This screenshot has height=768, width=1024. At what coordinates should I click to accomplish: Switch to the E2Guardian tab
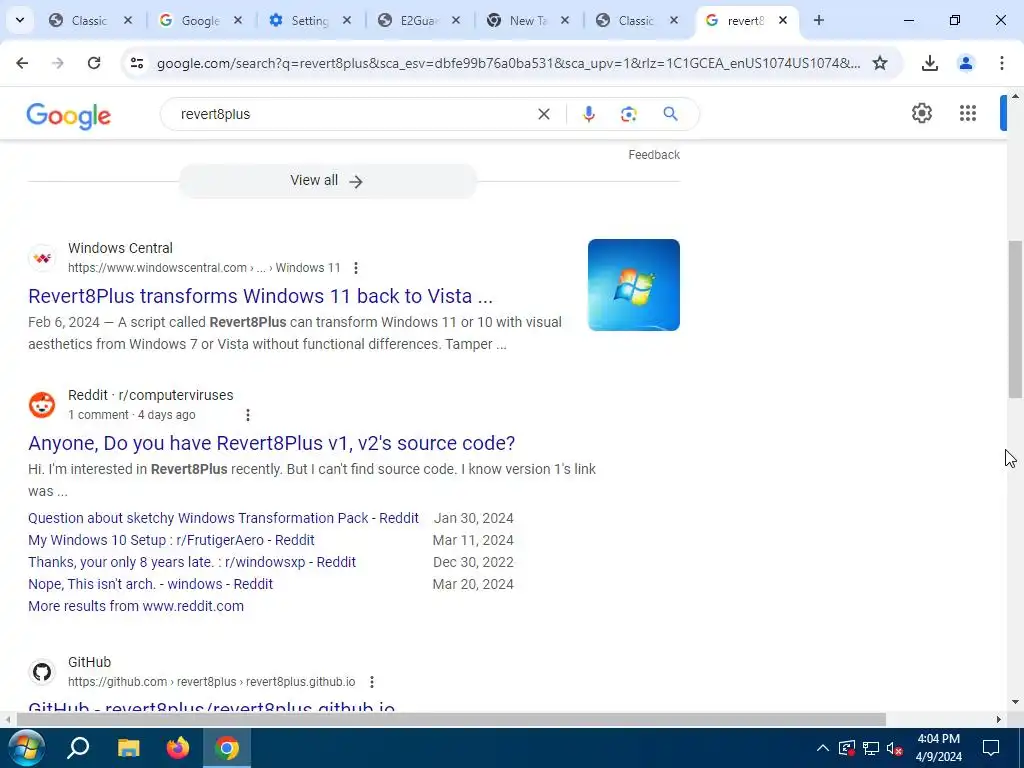point(418,20)
